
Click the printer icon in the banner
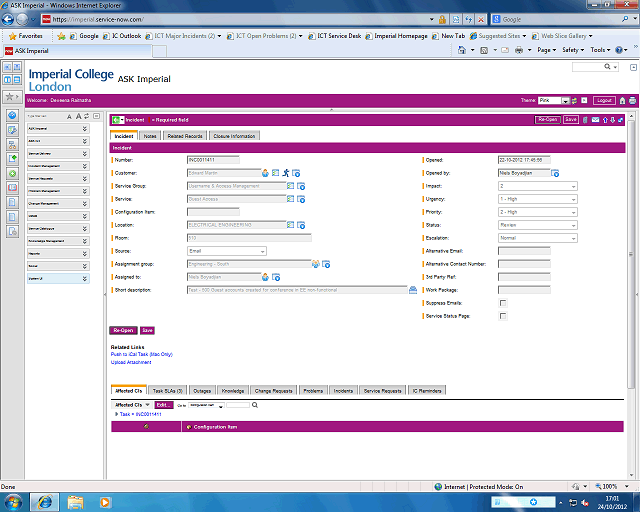632,101
